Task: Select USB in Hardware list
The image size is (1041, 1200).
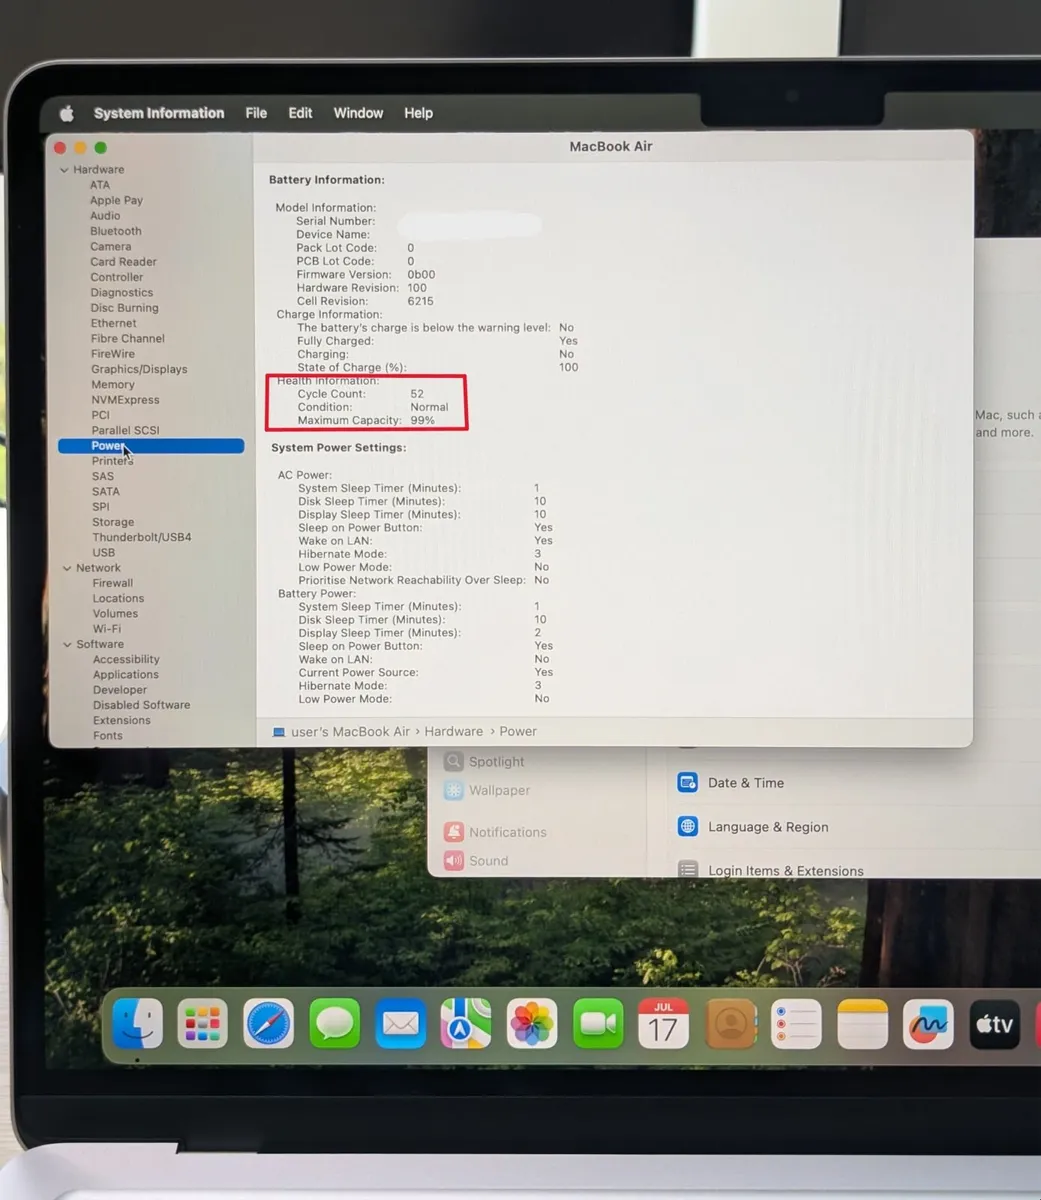Action: [104, 552]
